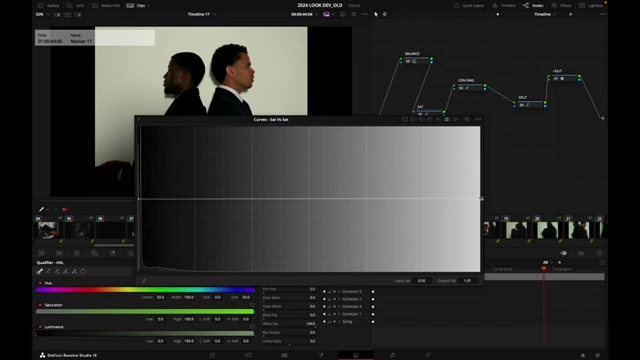Select the SPLIT node
The image size is (640, 360).
530,104
